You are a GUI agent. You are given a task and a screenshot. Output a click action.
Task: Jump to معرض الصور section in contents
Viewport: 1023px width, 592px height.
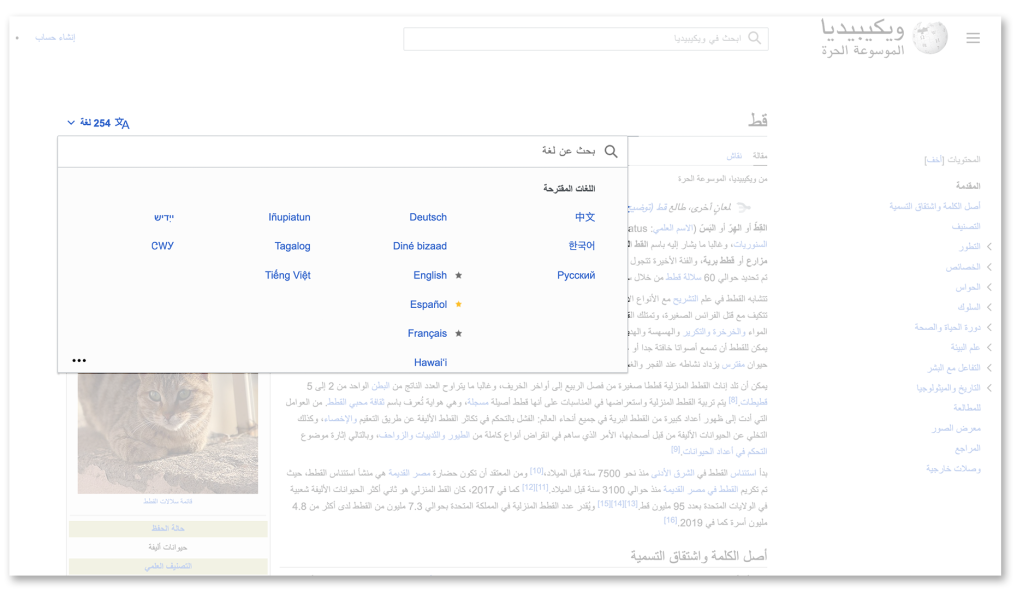[x=956, y=429]
